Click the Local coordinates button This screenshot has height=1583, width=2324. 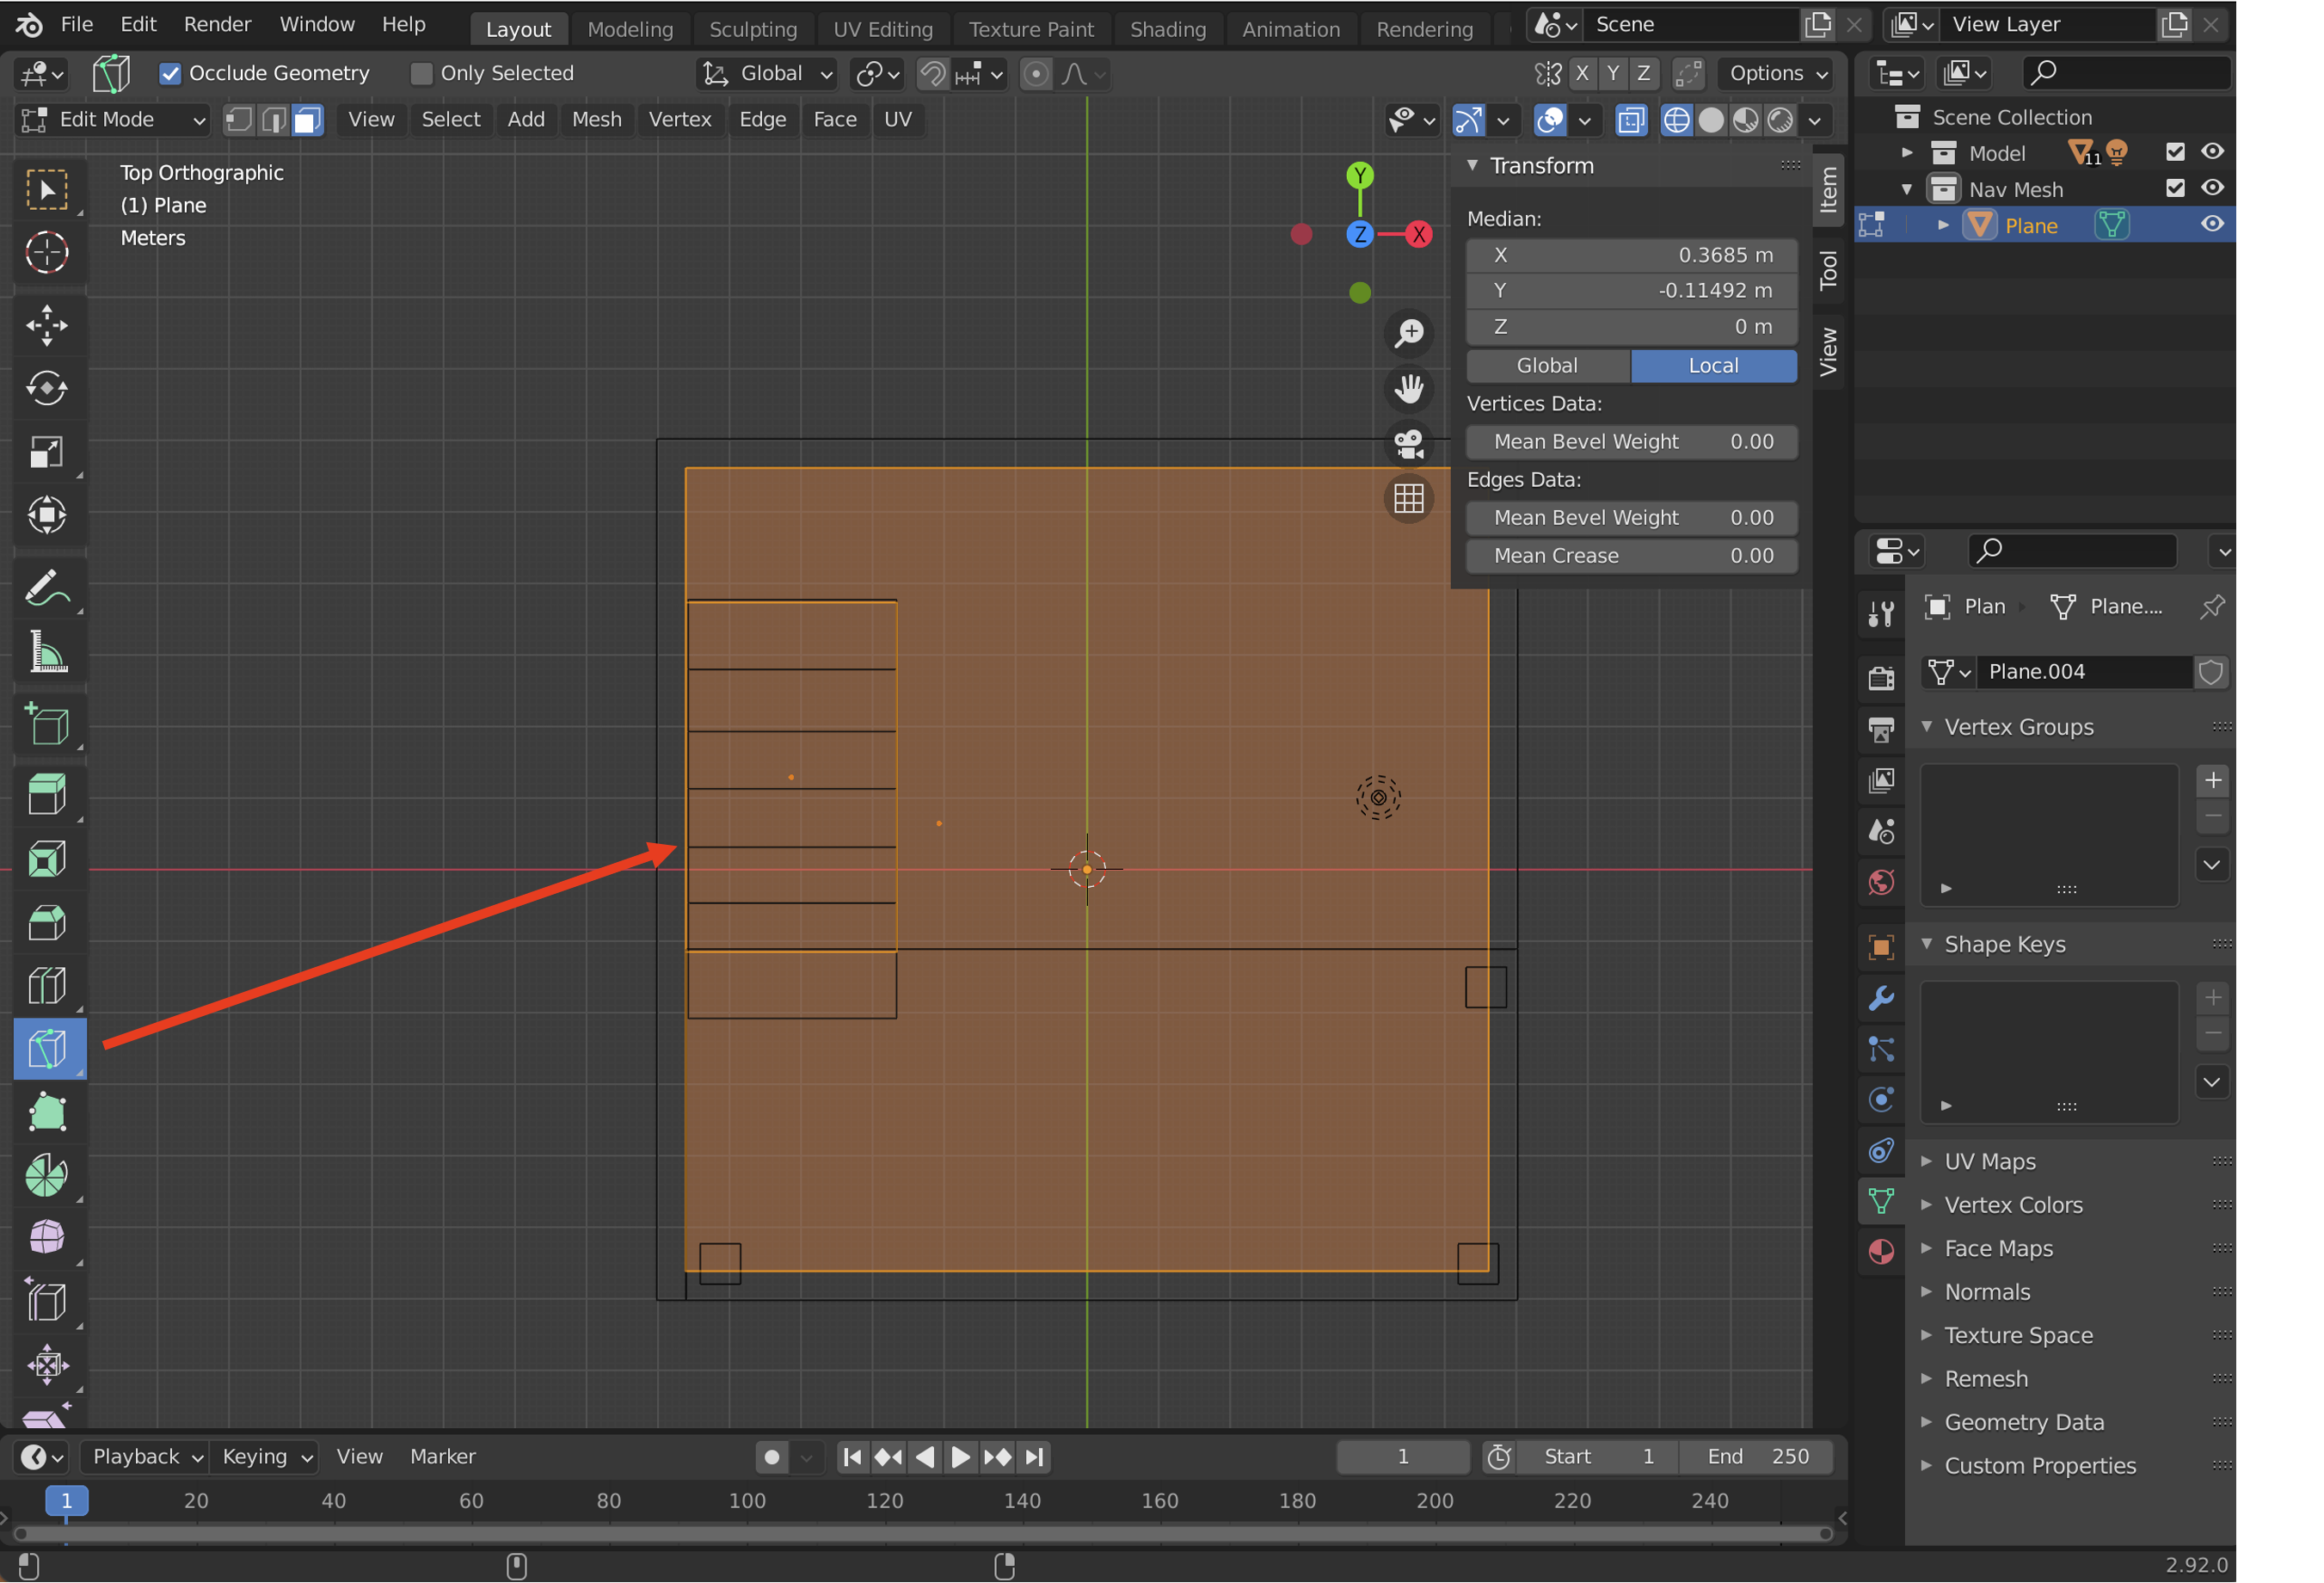pyautogui.click(x=1714, y=366)
